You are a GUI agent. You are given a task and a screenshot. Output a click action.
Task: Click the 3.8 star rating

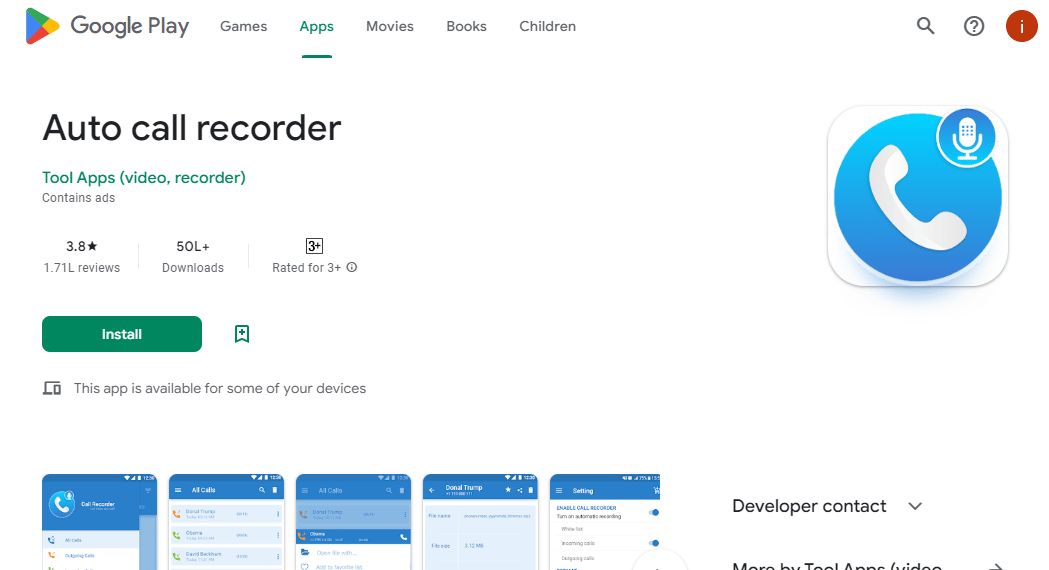(x=82, y=246)
